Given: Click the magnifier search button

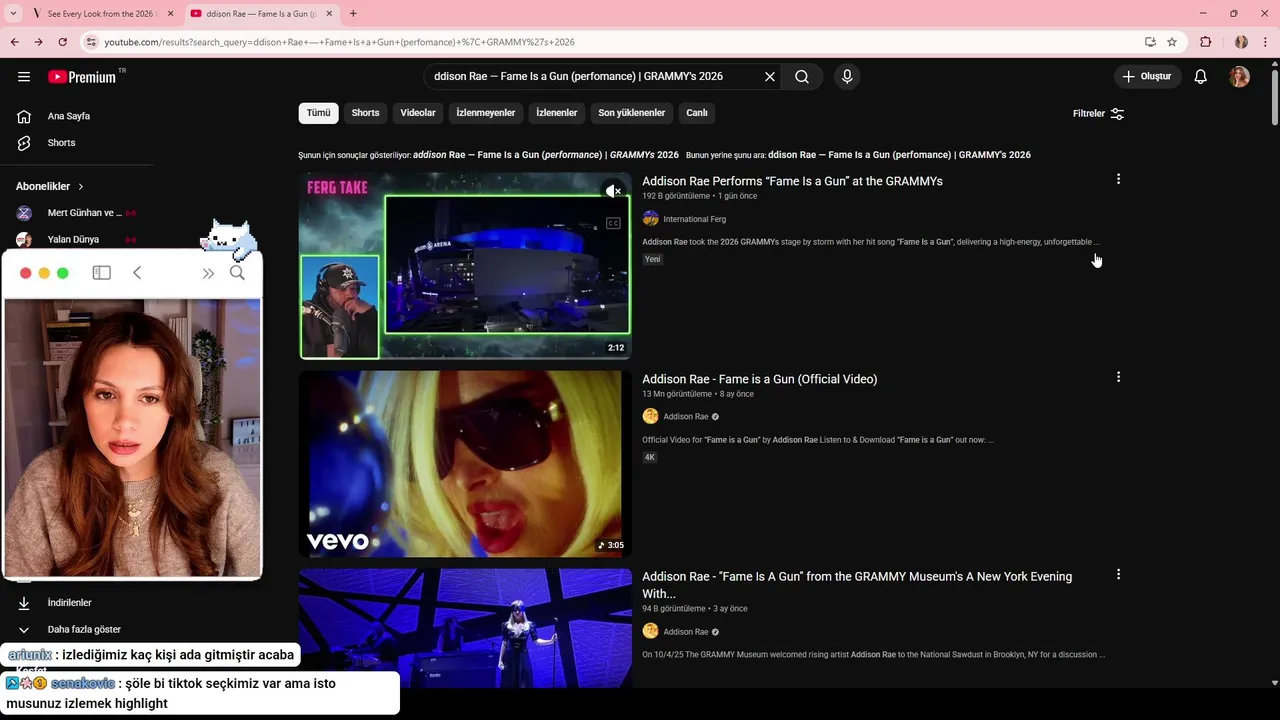Looking at the screenshot, I should click(x=802, y=77).
